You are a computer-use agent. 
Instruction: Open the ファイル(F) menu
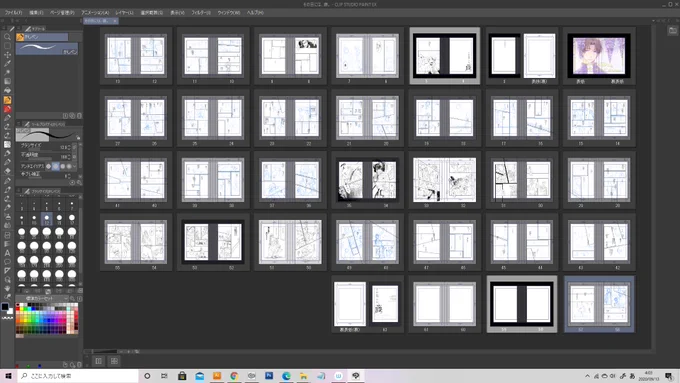[x=13, y=13]
